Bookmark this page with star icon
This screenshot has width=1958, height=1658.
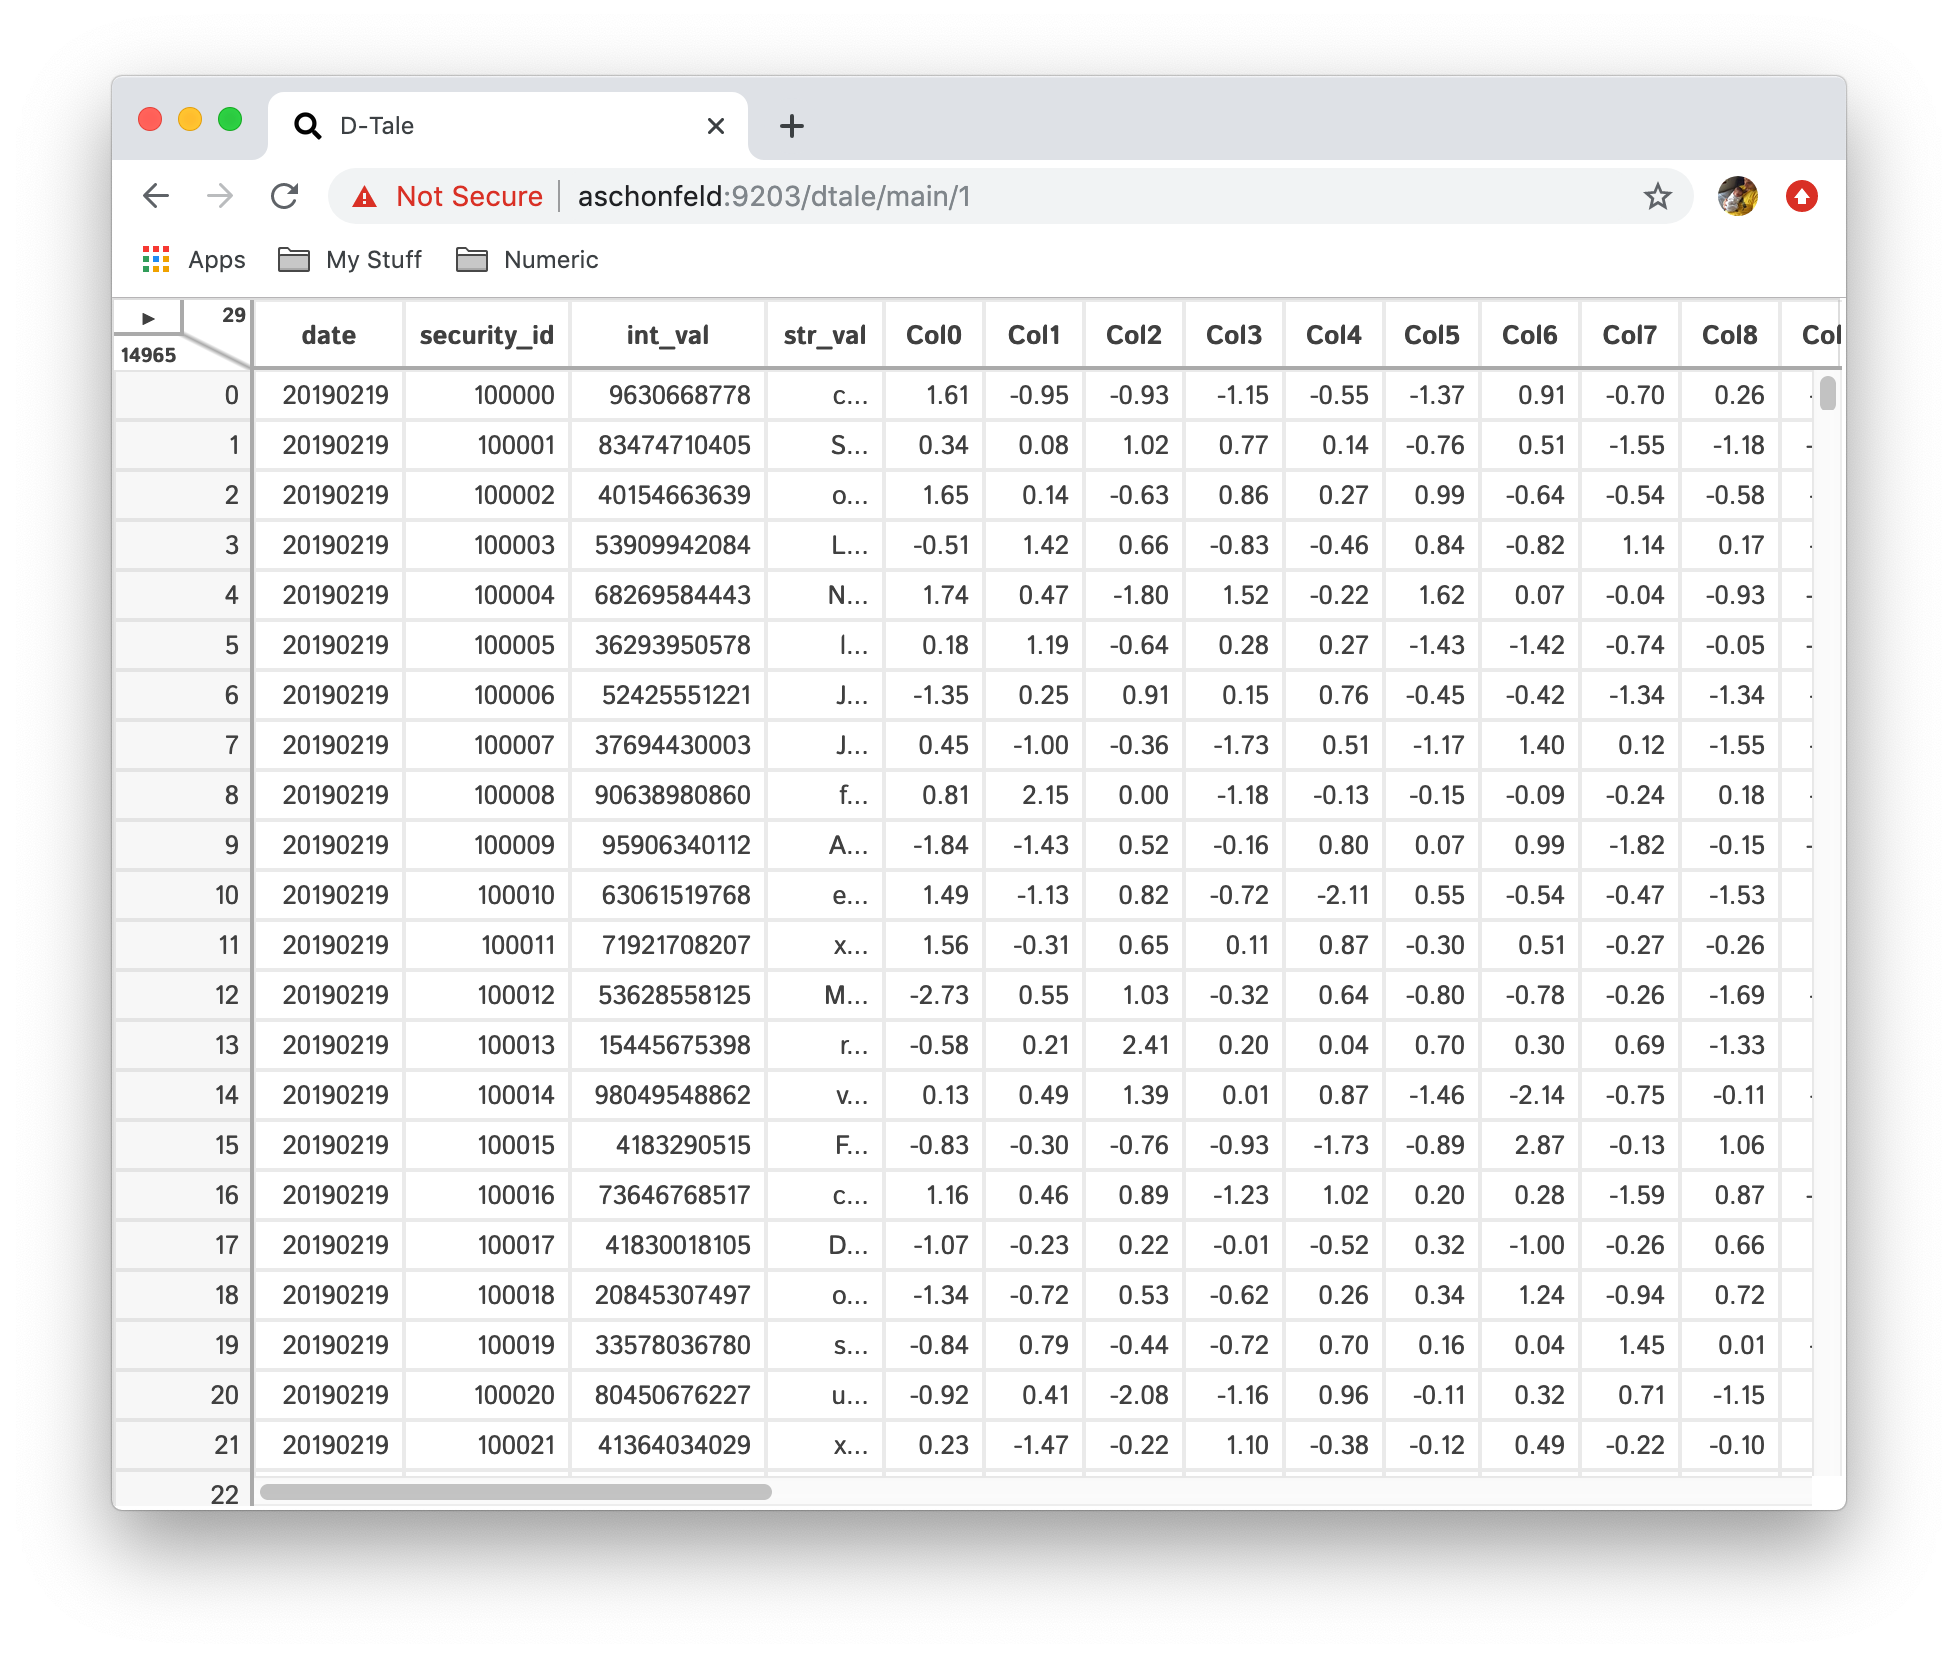[x=1657, y=196]
